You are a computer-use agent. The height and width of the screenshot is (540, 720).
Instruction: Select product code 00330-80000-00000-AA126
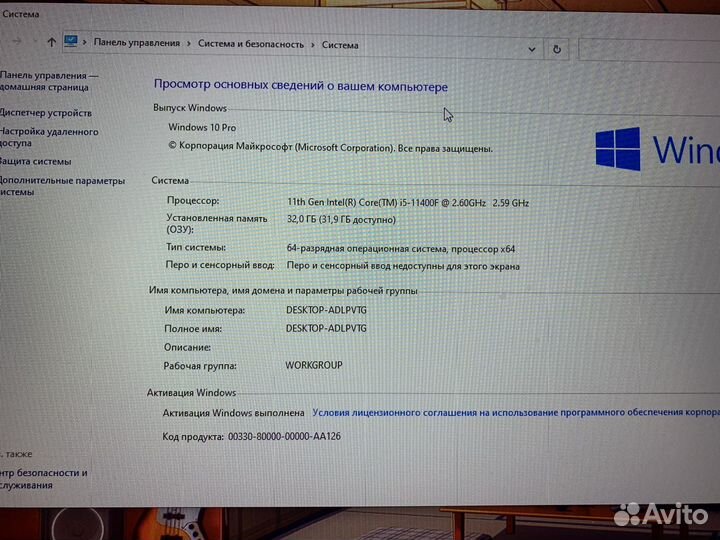point(284,436)
